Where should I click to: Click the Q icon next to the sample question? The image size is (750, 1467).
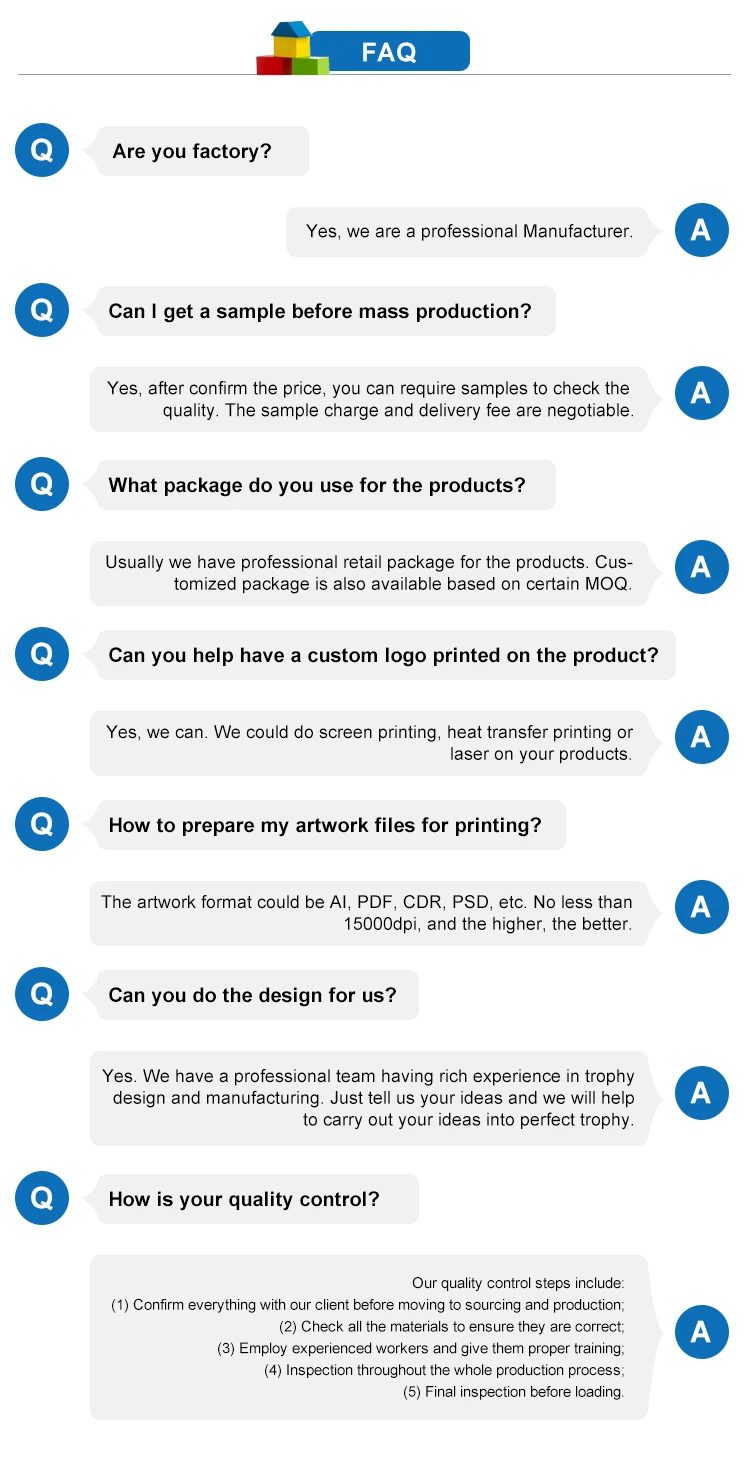42,310
